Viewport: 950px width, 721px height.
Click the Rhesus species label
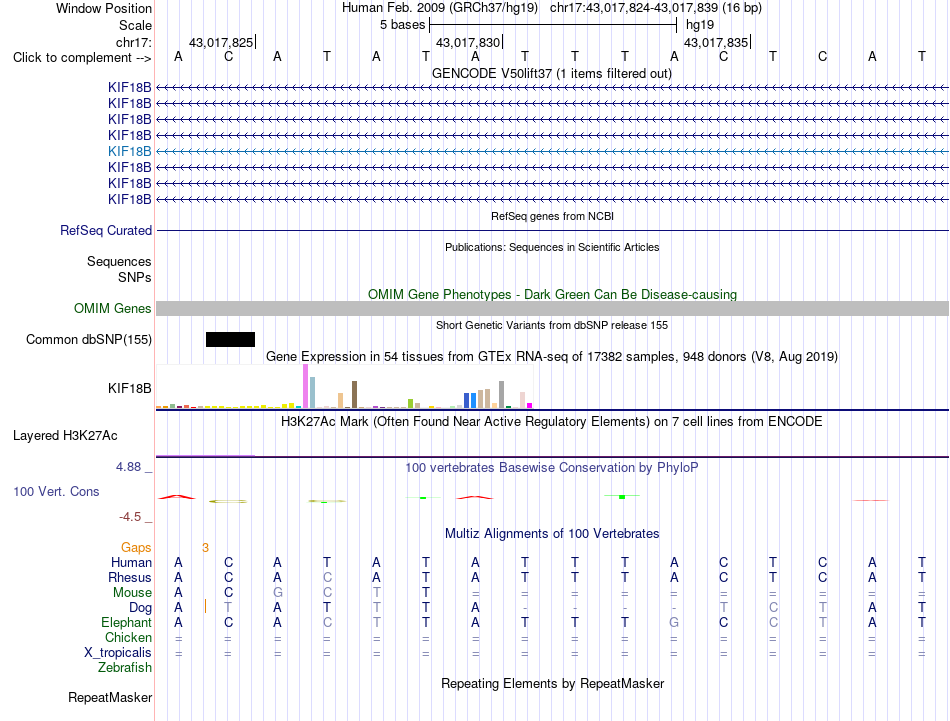pyautogui.click(x=130, y=577)
